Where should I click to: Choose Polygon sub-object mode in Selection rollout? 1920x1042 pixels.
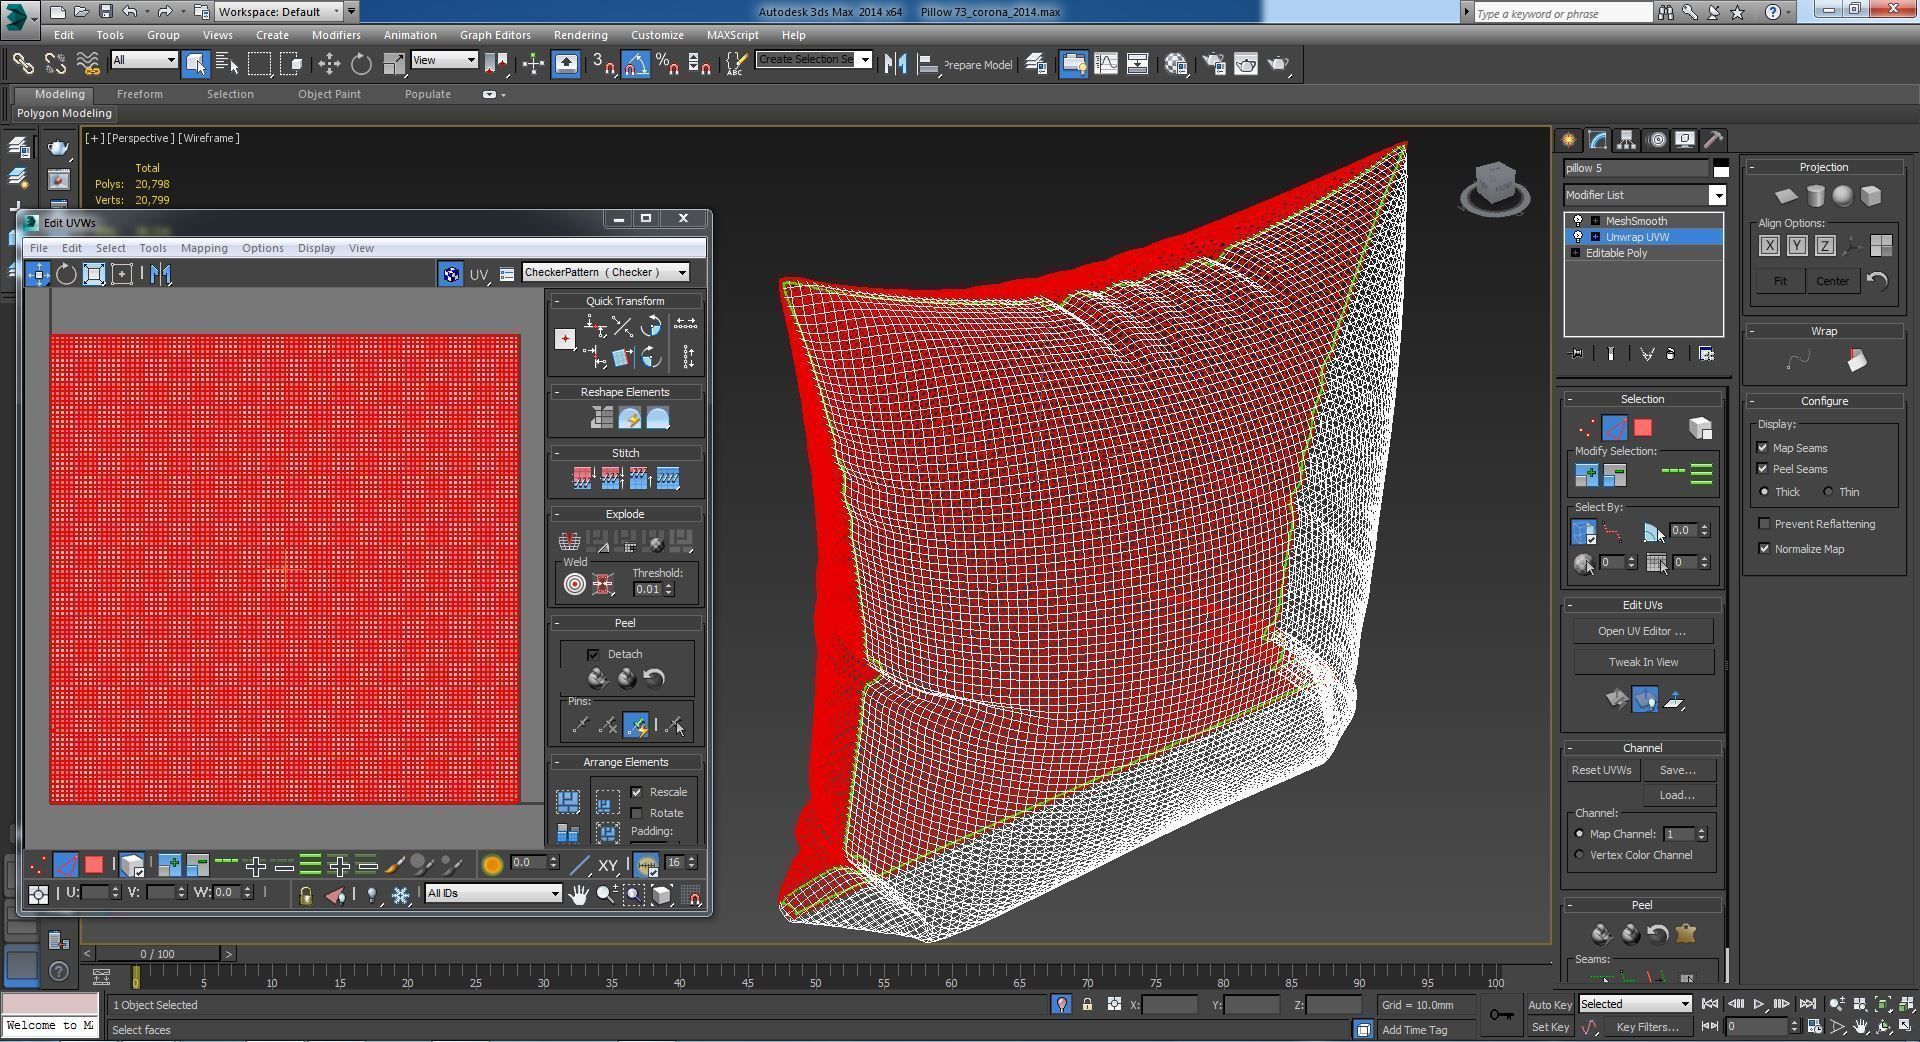(x=1643, y=428)
